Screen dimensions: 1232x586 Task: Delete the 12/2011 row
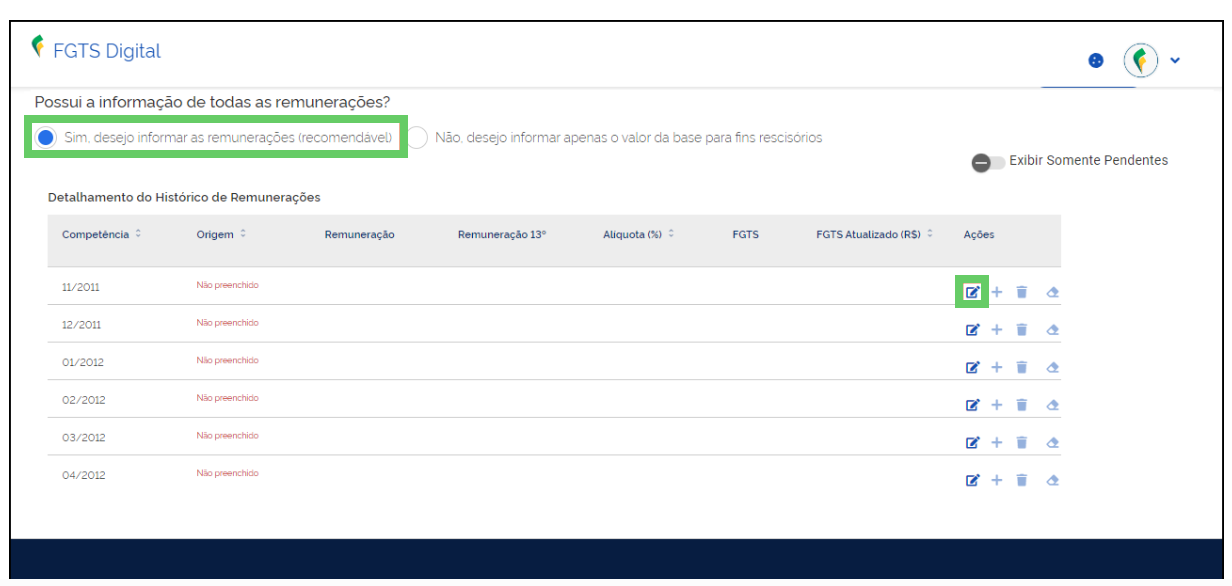tap(1021, 330)
